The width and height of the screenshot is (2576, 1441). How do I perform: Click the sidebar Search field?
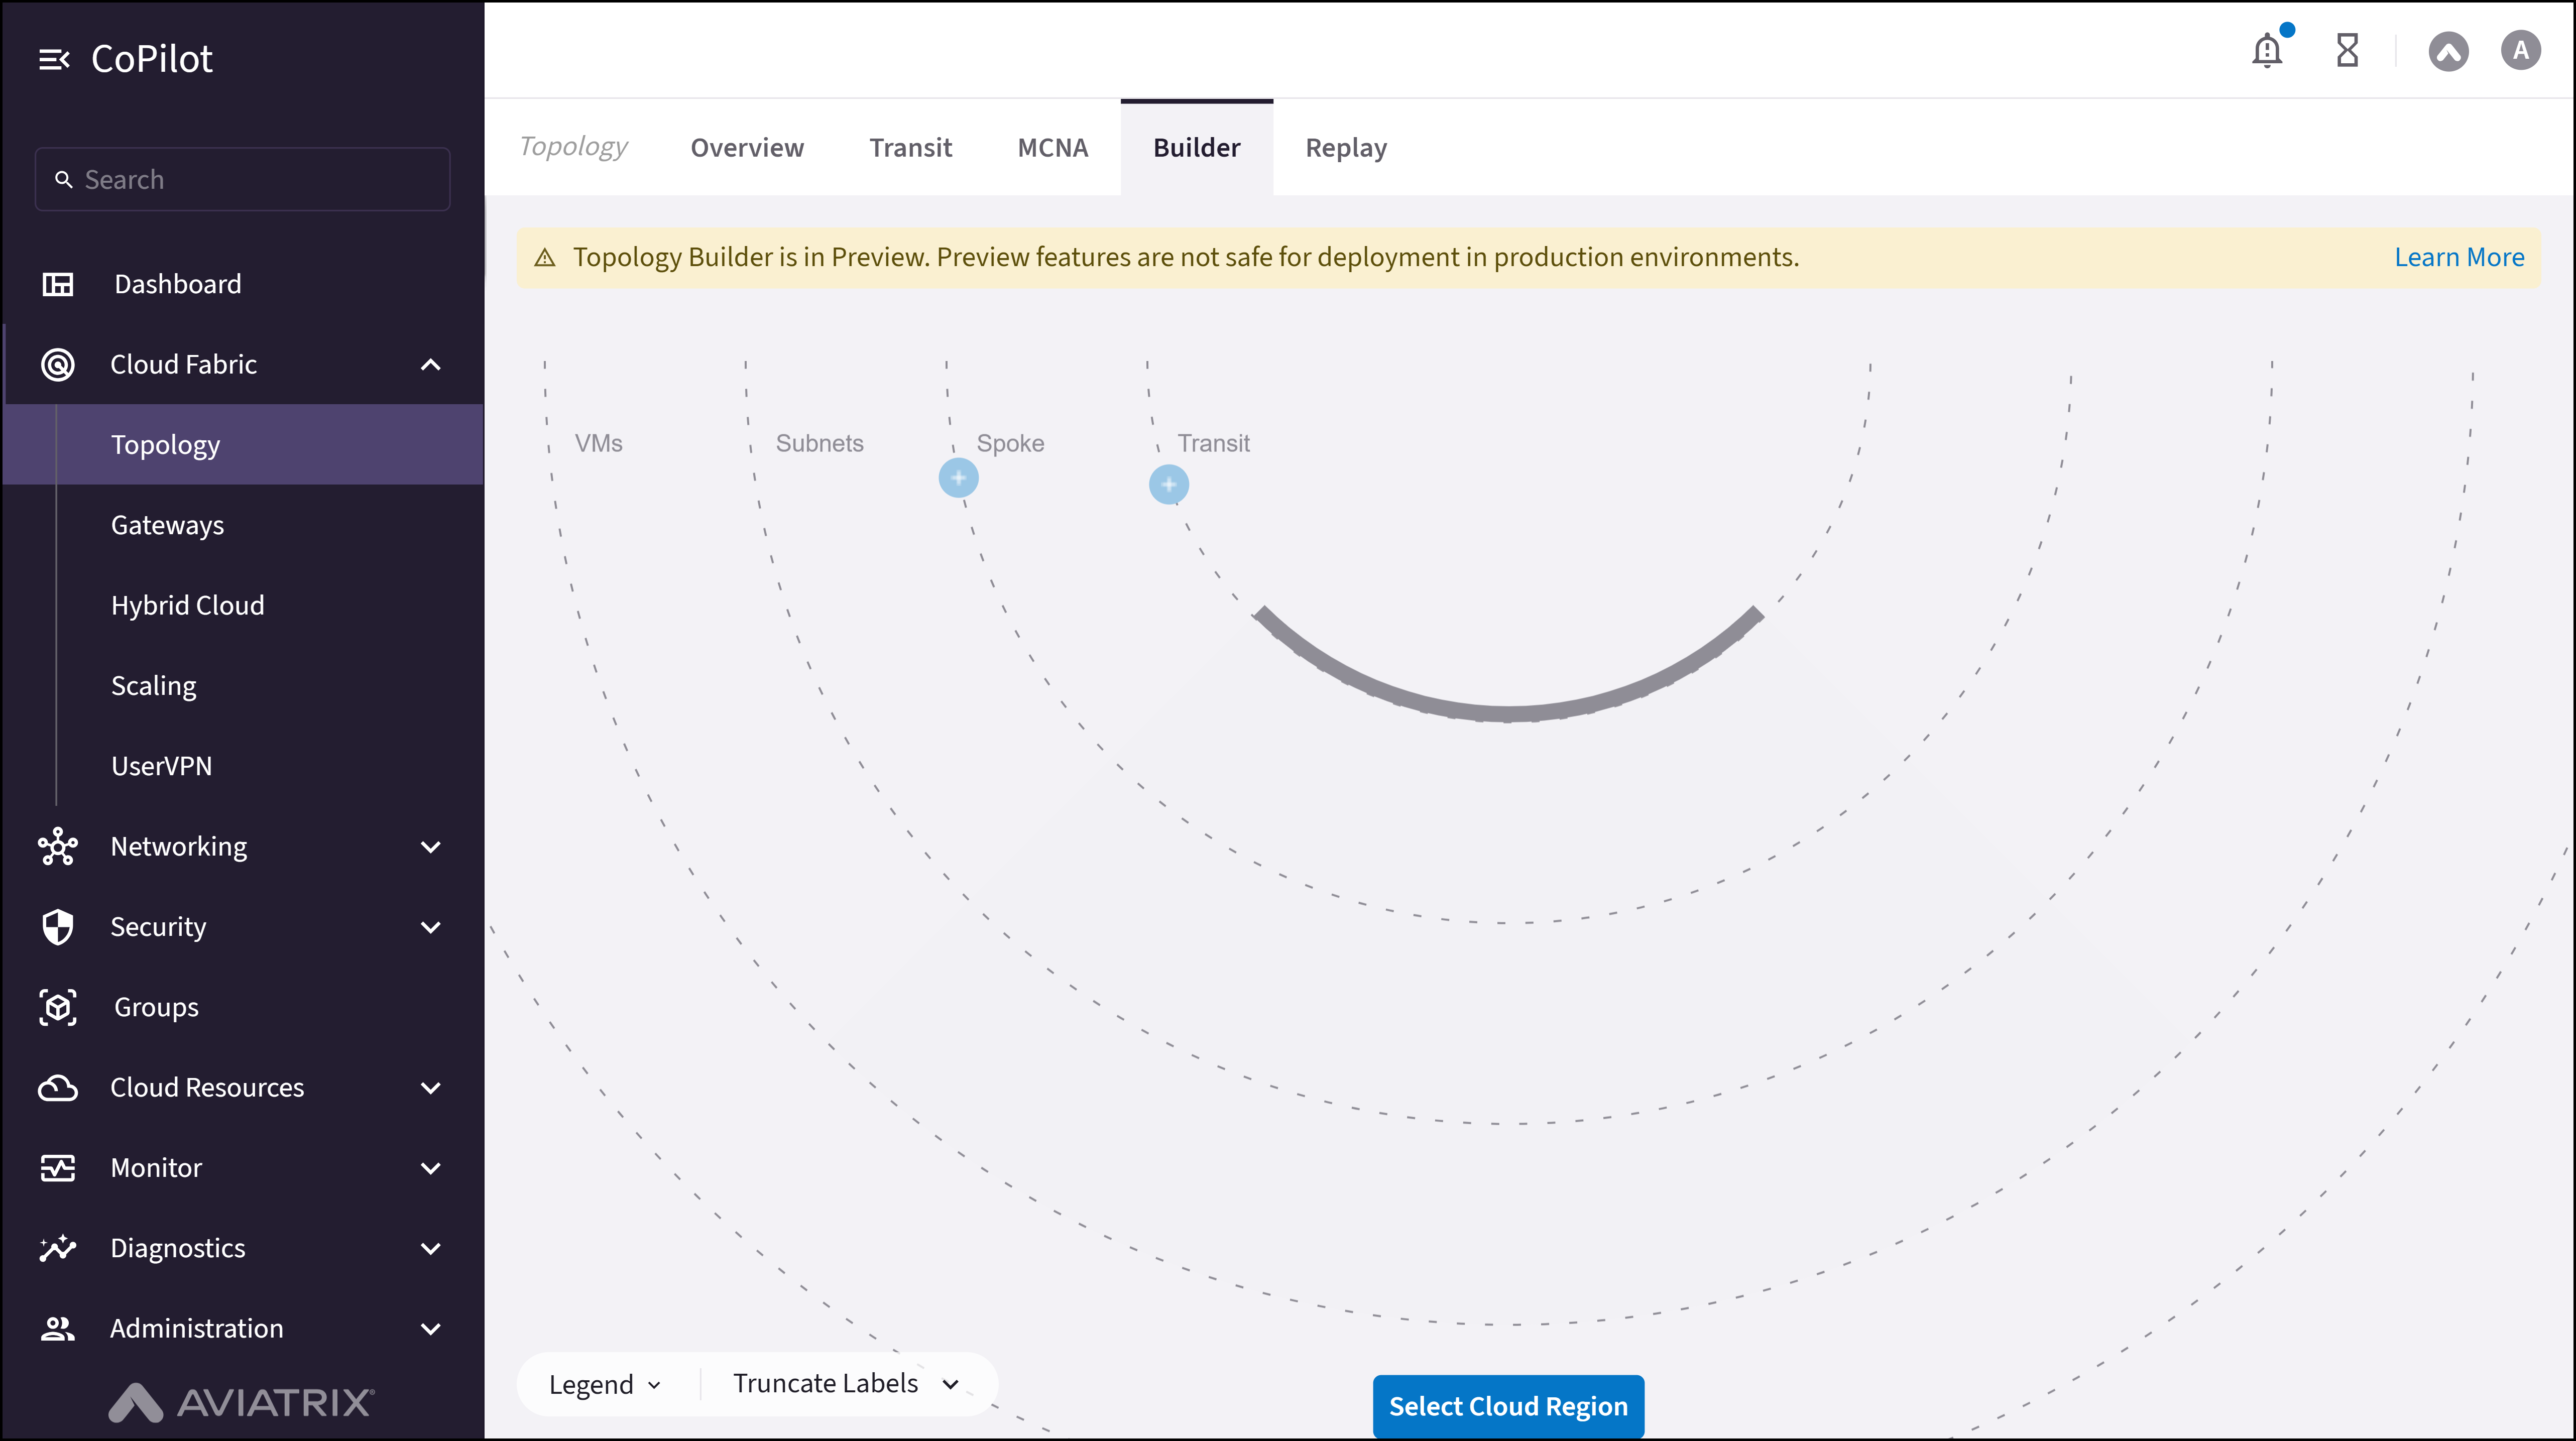pyautogui.click(x=243, y=180)
